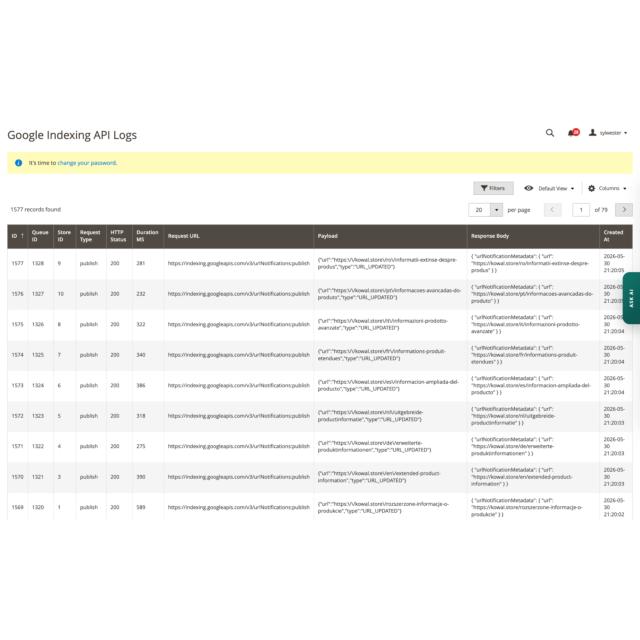Click Duration MS value 318
This screenshot has height=640, width=640.
coord(141,416)
